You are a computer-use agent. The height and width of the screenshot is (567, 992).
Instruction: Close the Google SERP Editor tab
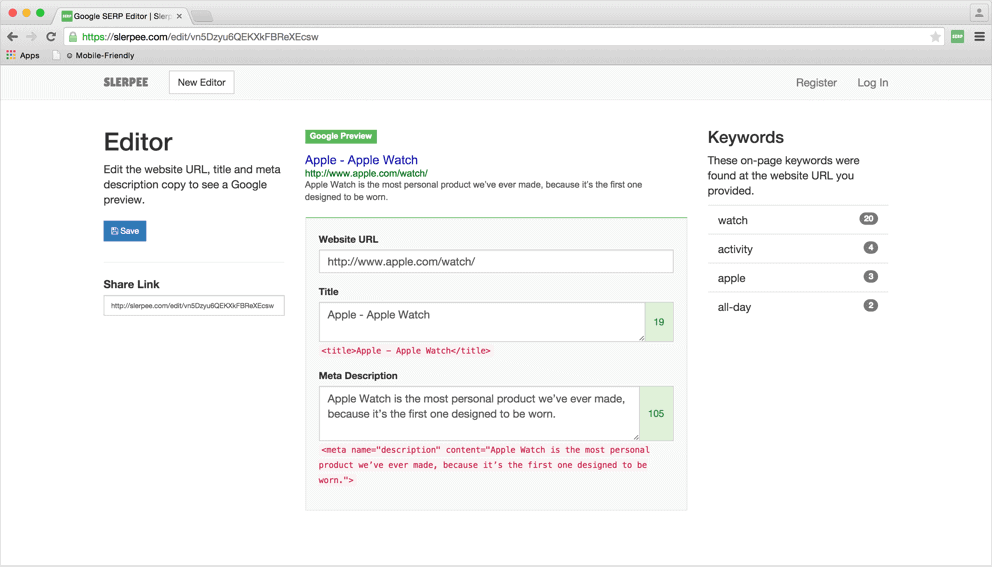coord(180,16)
